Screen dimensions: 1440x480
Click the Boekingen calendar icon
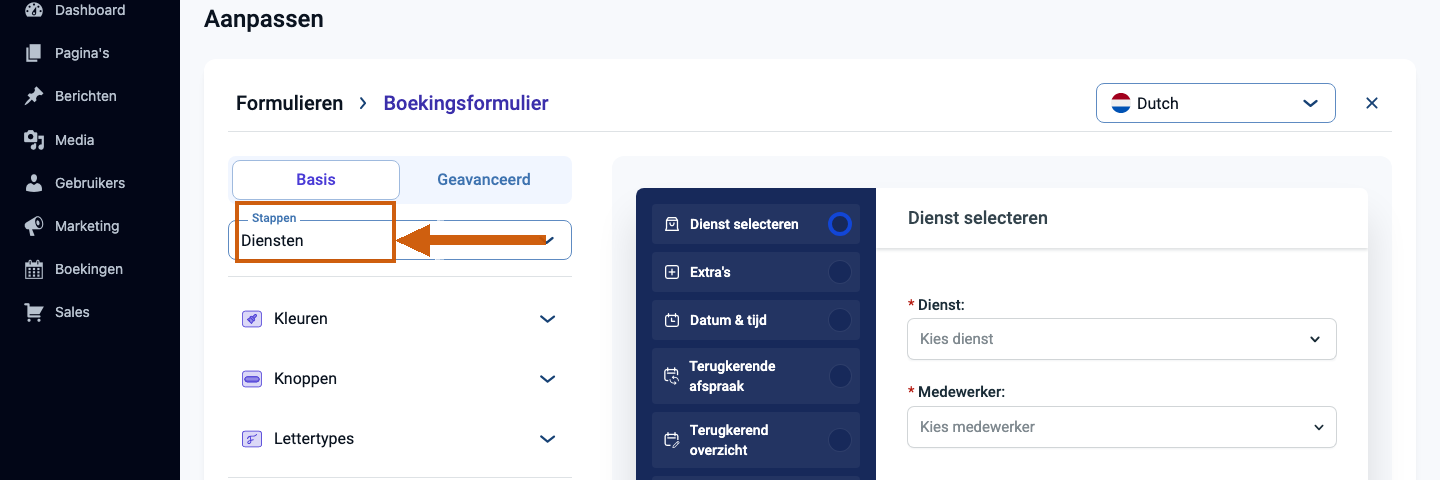pos(34,269)
